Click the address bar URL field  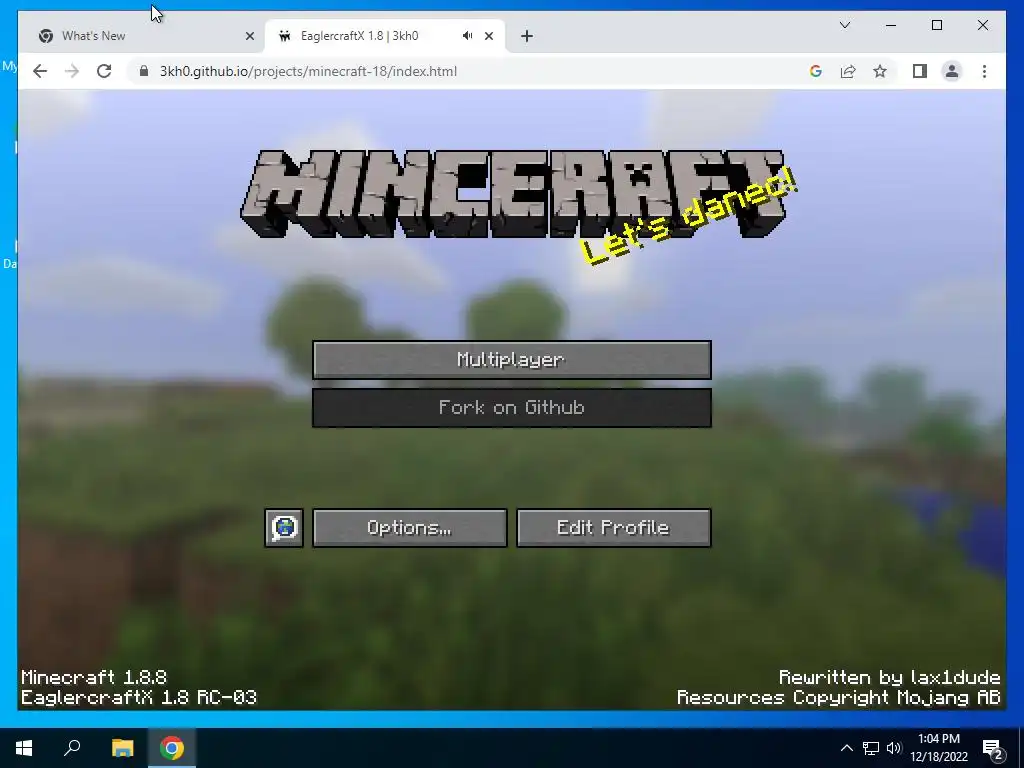(470, 71)
